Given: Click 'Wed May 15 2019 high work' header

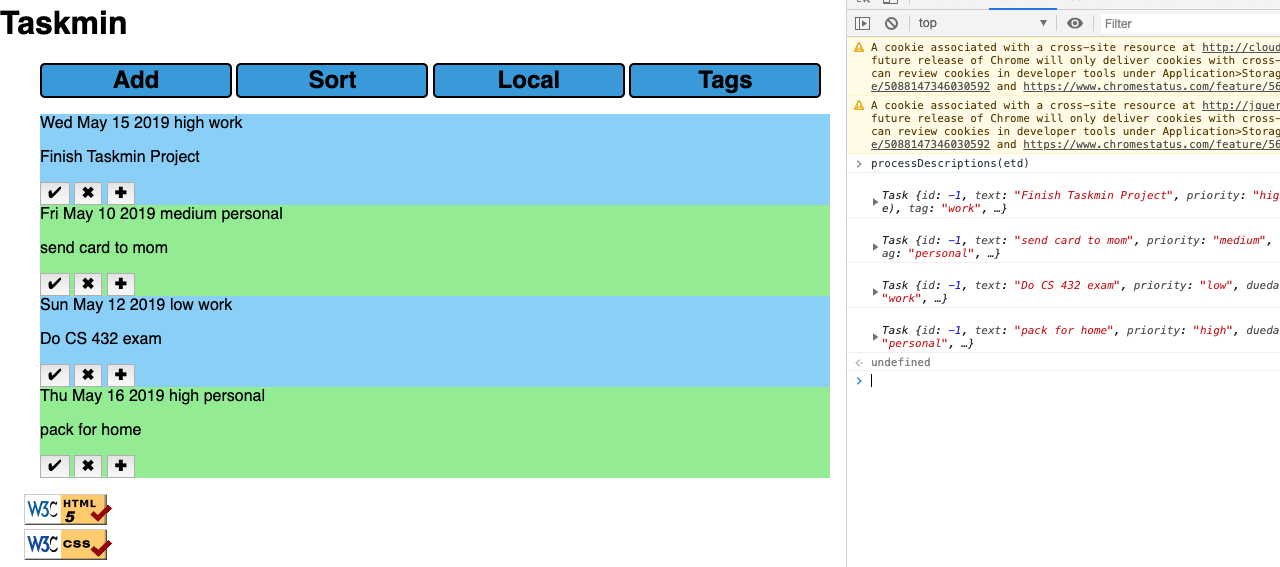Looking at the screenshot, I should click(x=141, y=123).
